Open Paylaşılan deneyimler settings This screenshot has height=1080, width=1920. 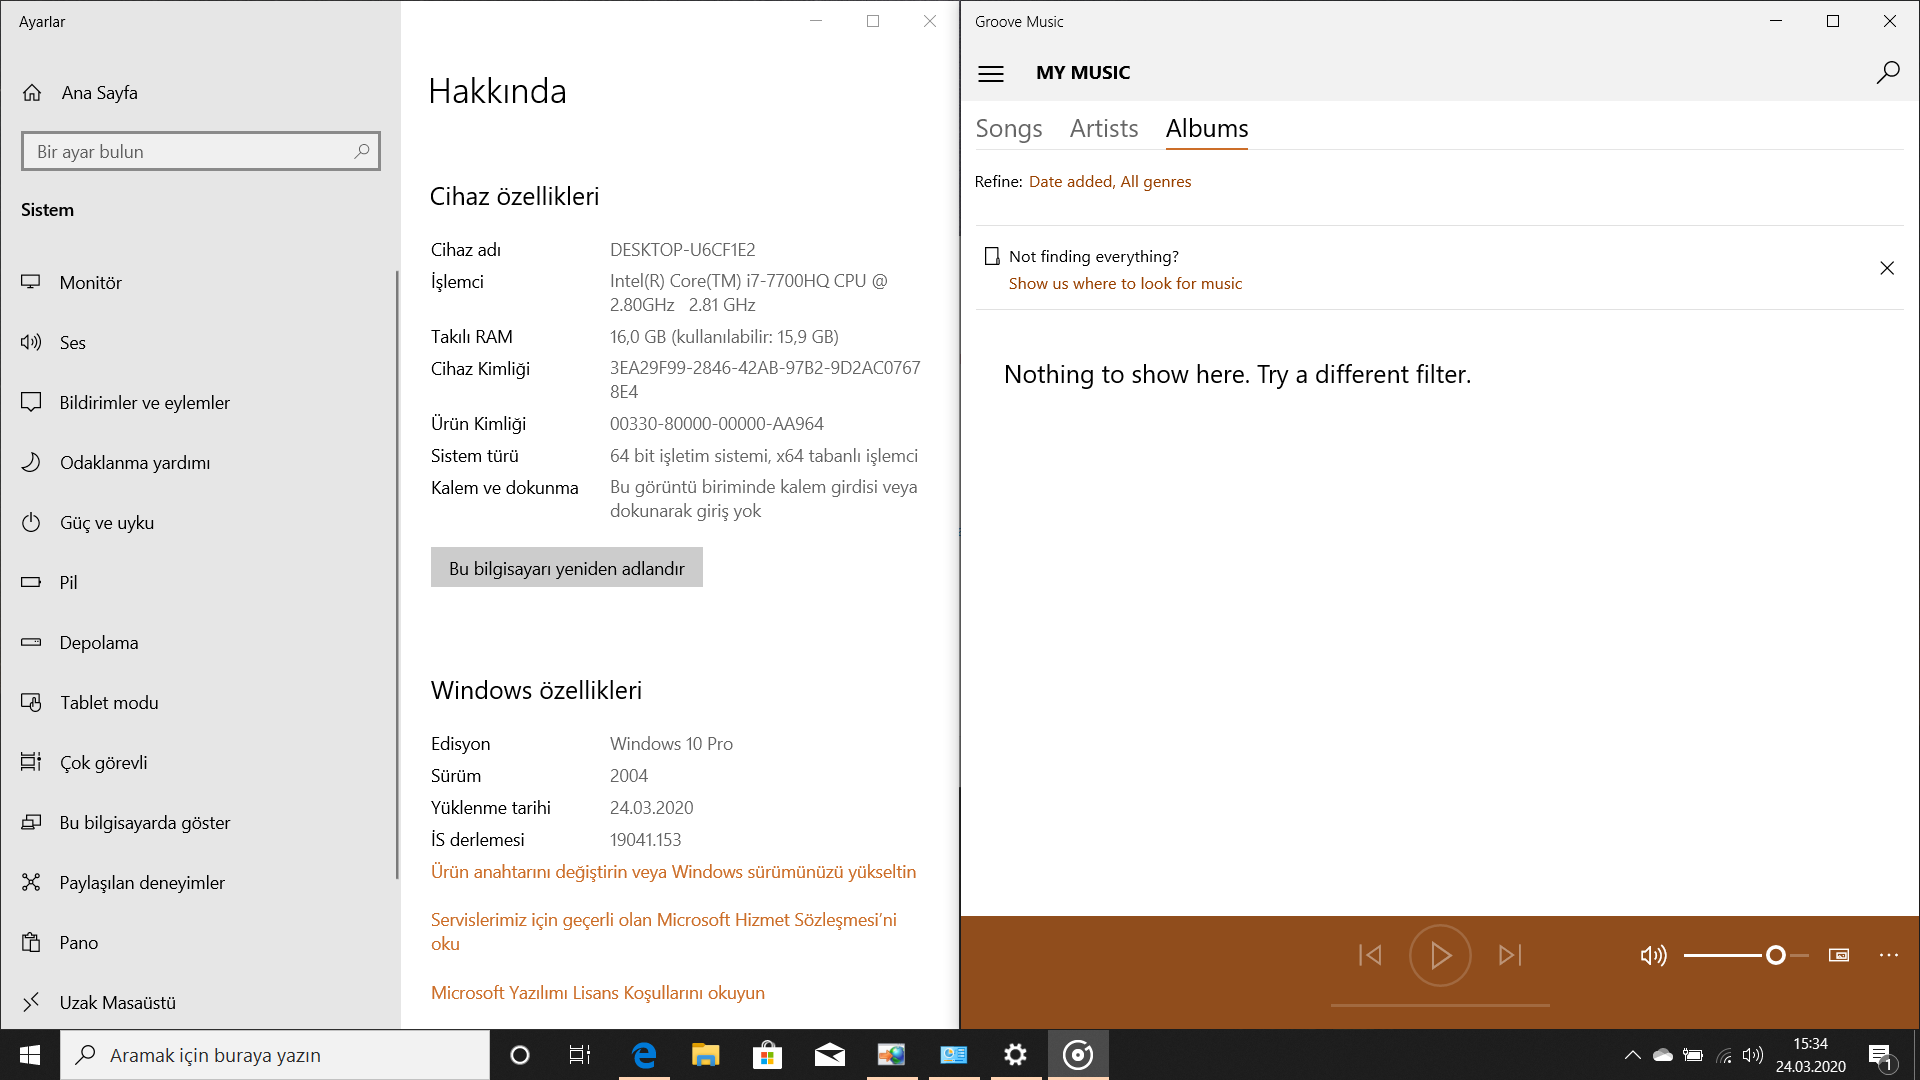tap(200, 882)
